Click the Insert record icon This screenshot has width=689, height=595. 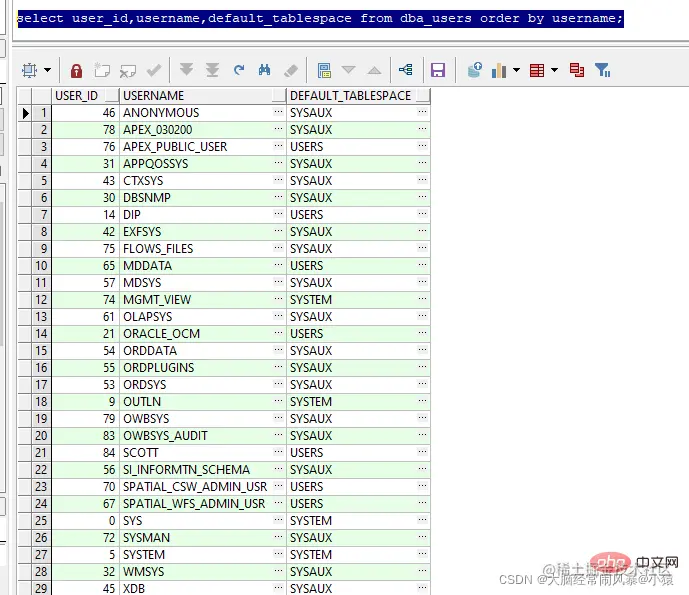[102, 70]
